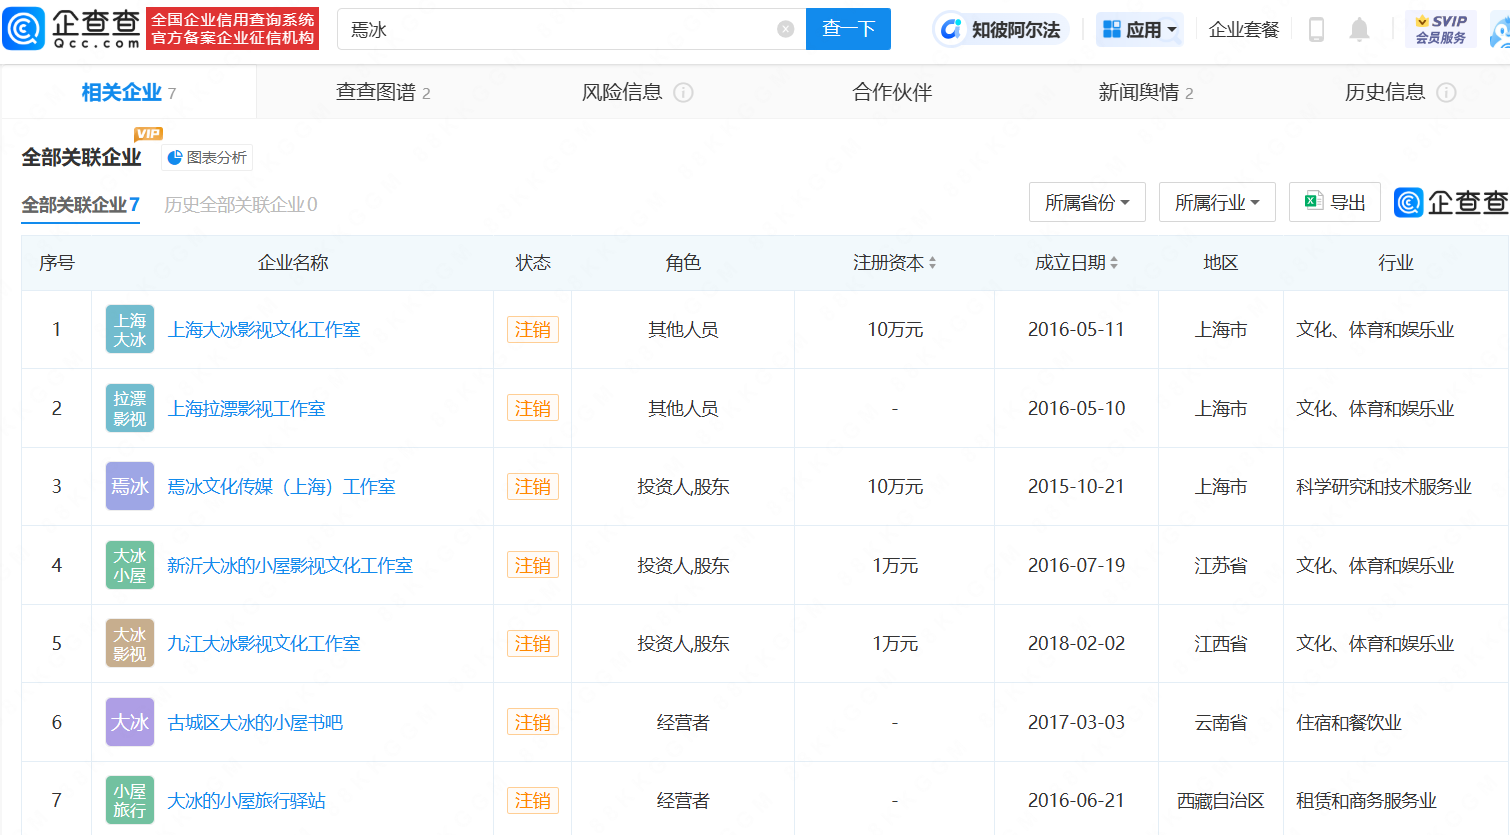Open the 所属省份 filter dropdown
Viewport: 1510px width, 835px height.
(1087, 201)
